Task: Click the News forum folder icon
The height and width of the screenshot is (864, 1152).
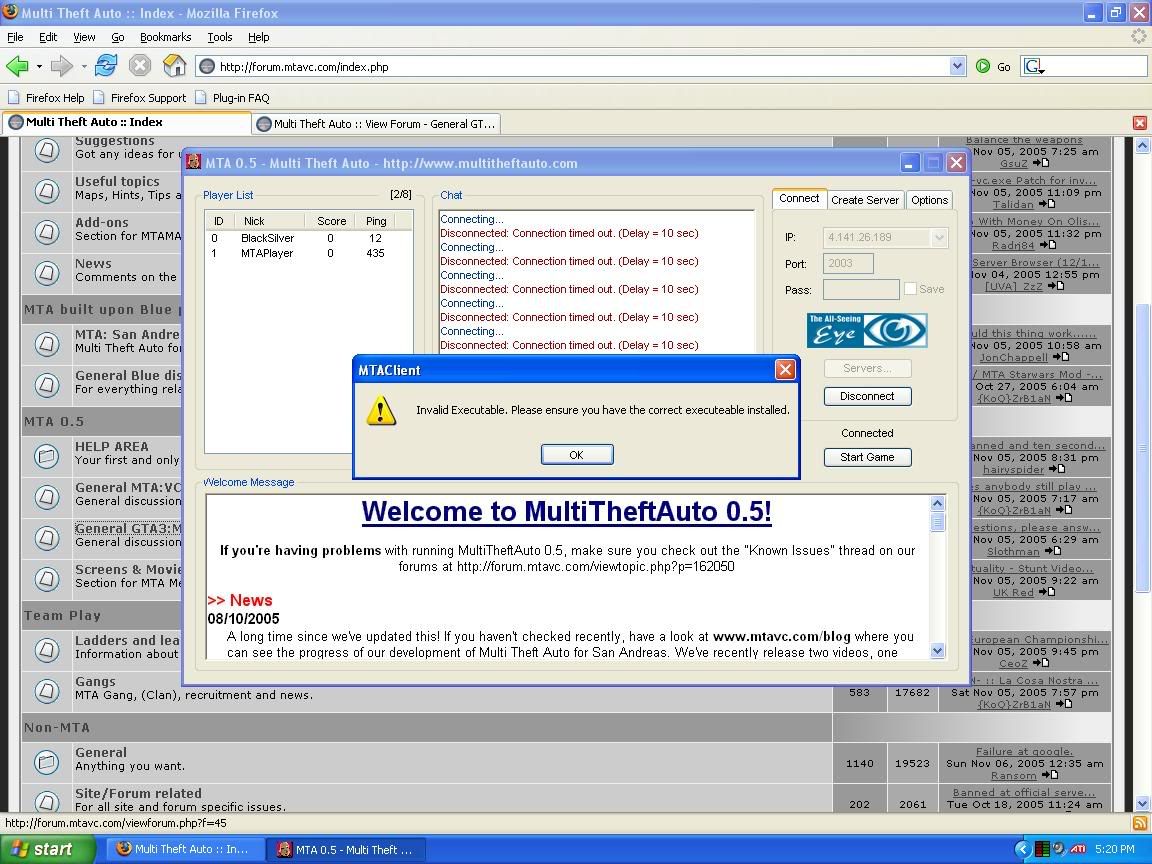Action: [46, 272]
